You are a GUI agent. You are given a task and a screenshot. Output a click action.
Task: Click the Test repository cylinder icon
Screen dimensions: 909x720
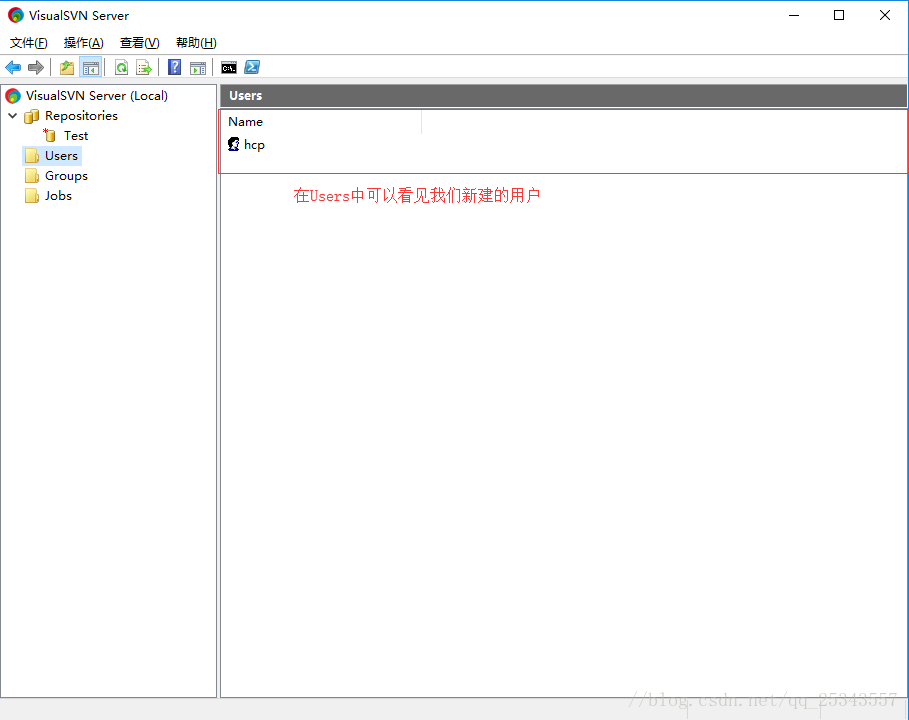point(50,135)
